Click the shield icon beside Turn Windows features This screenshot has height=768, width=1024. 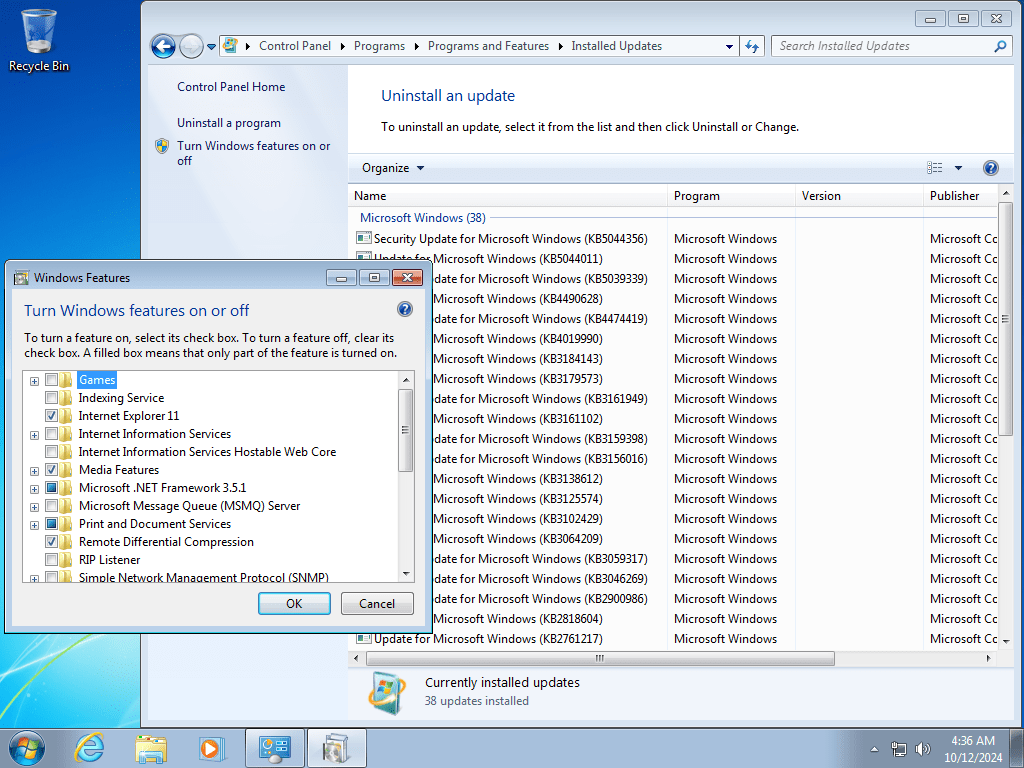click(162, 146)
